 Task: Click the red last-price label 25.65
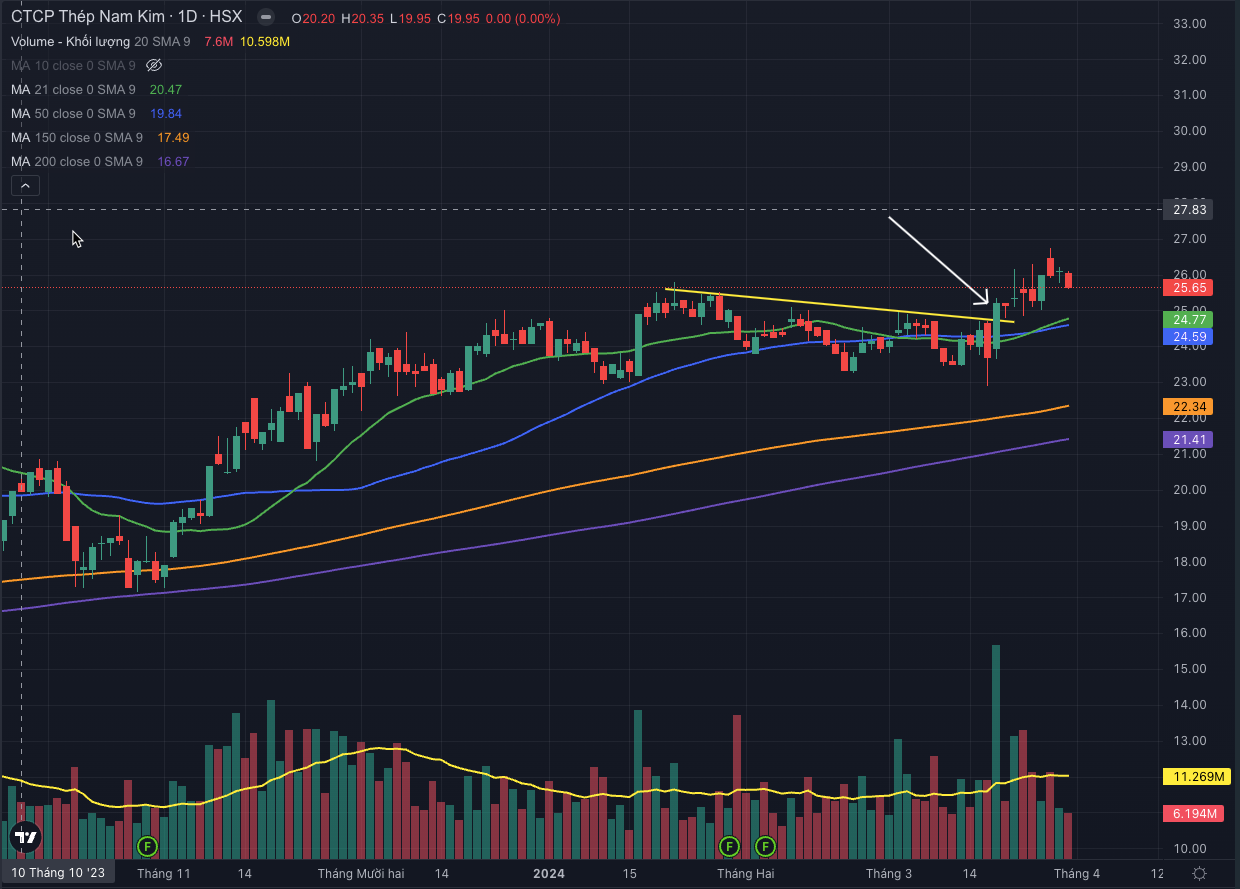pyautogui.click(x=1189, y=287)
